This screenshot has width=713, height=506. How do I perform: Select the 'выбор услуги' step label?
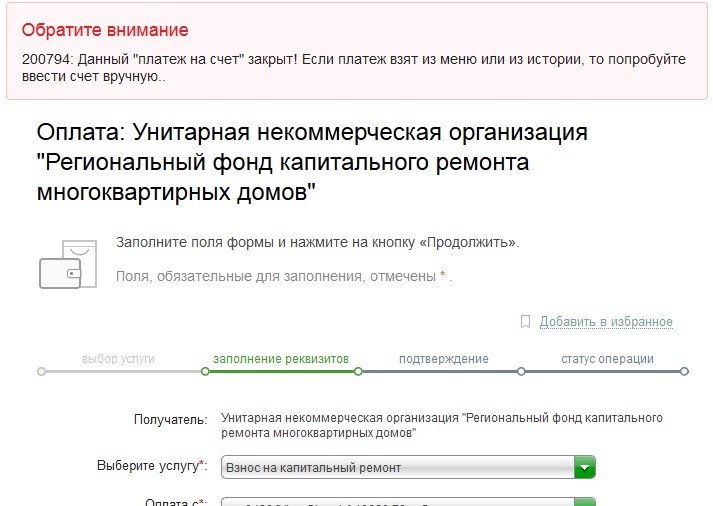click(x=118, y=358)
